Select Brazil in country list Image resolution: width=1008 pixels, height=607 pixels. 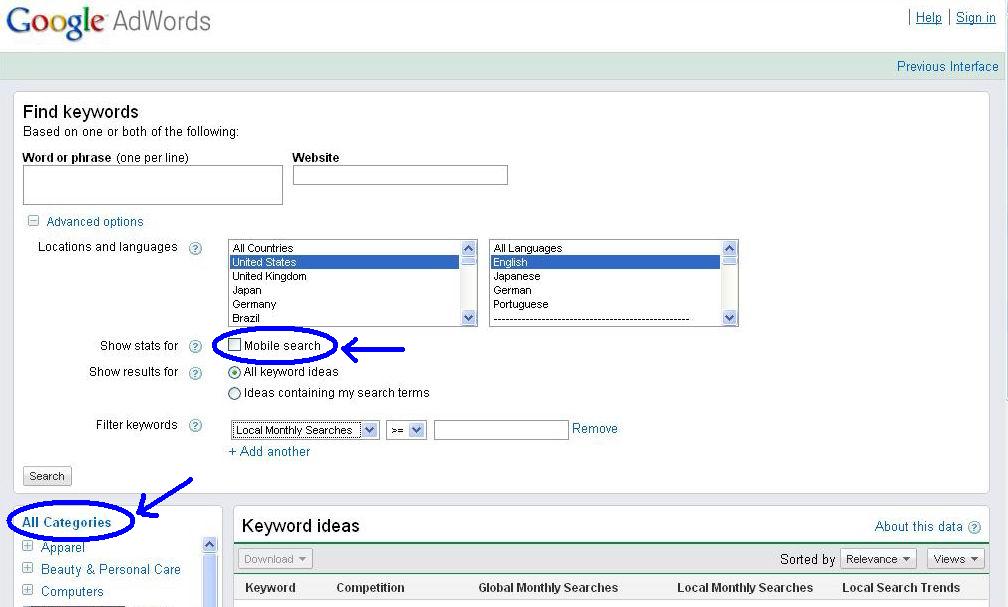345,318
